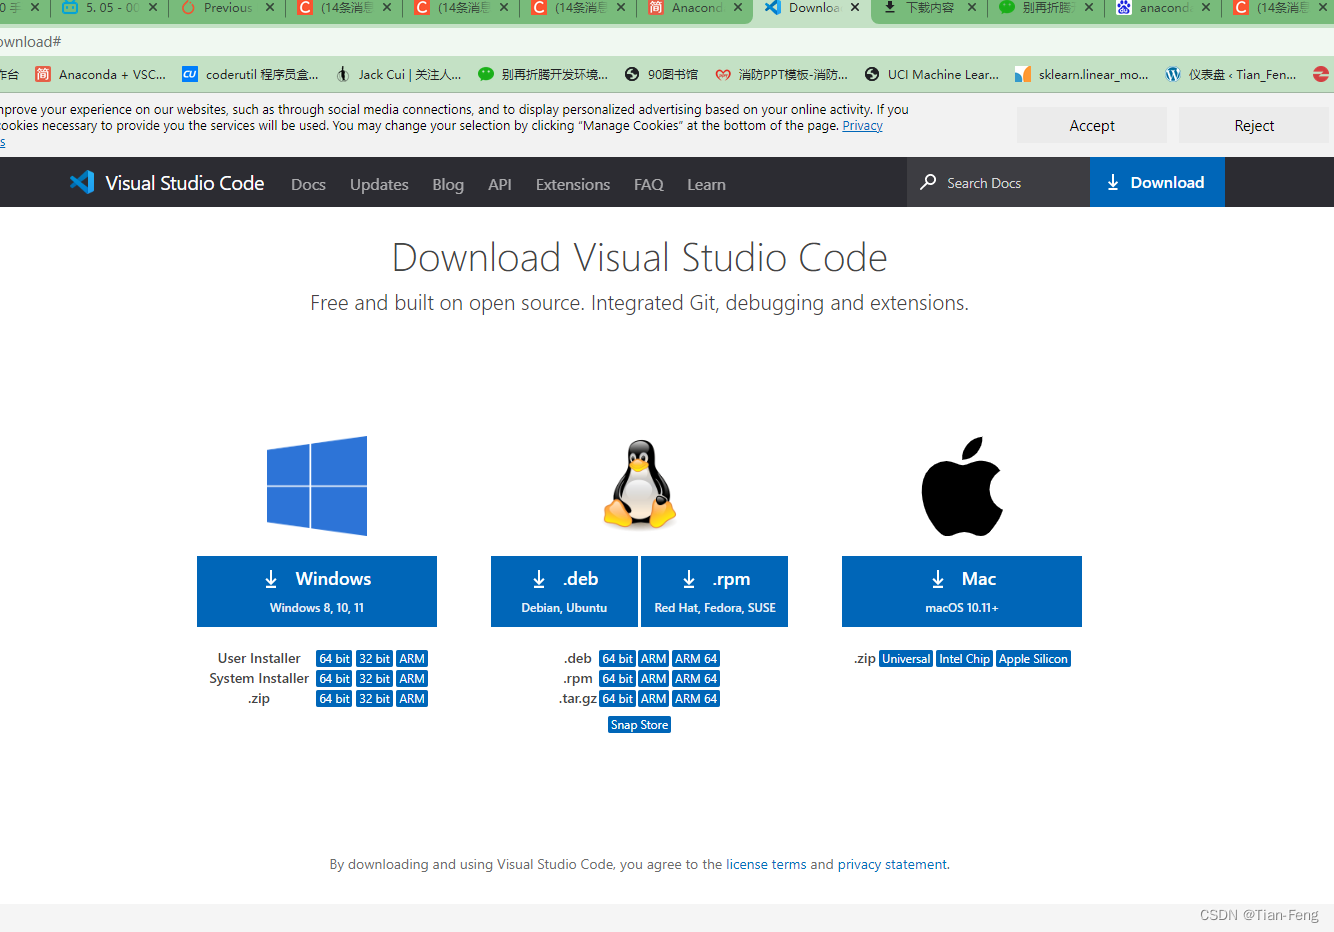1334x932 pixels.
Task: Download Windows .zip ARM
Action: [412, 698]
